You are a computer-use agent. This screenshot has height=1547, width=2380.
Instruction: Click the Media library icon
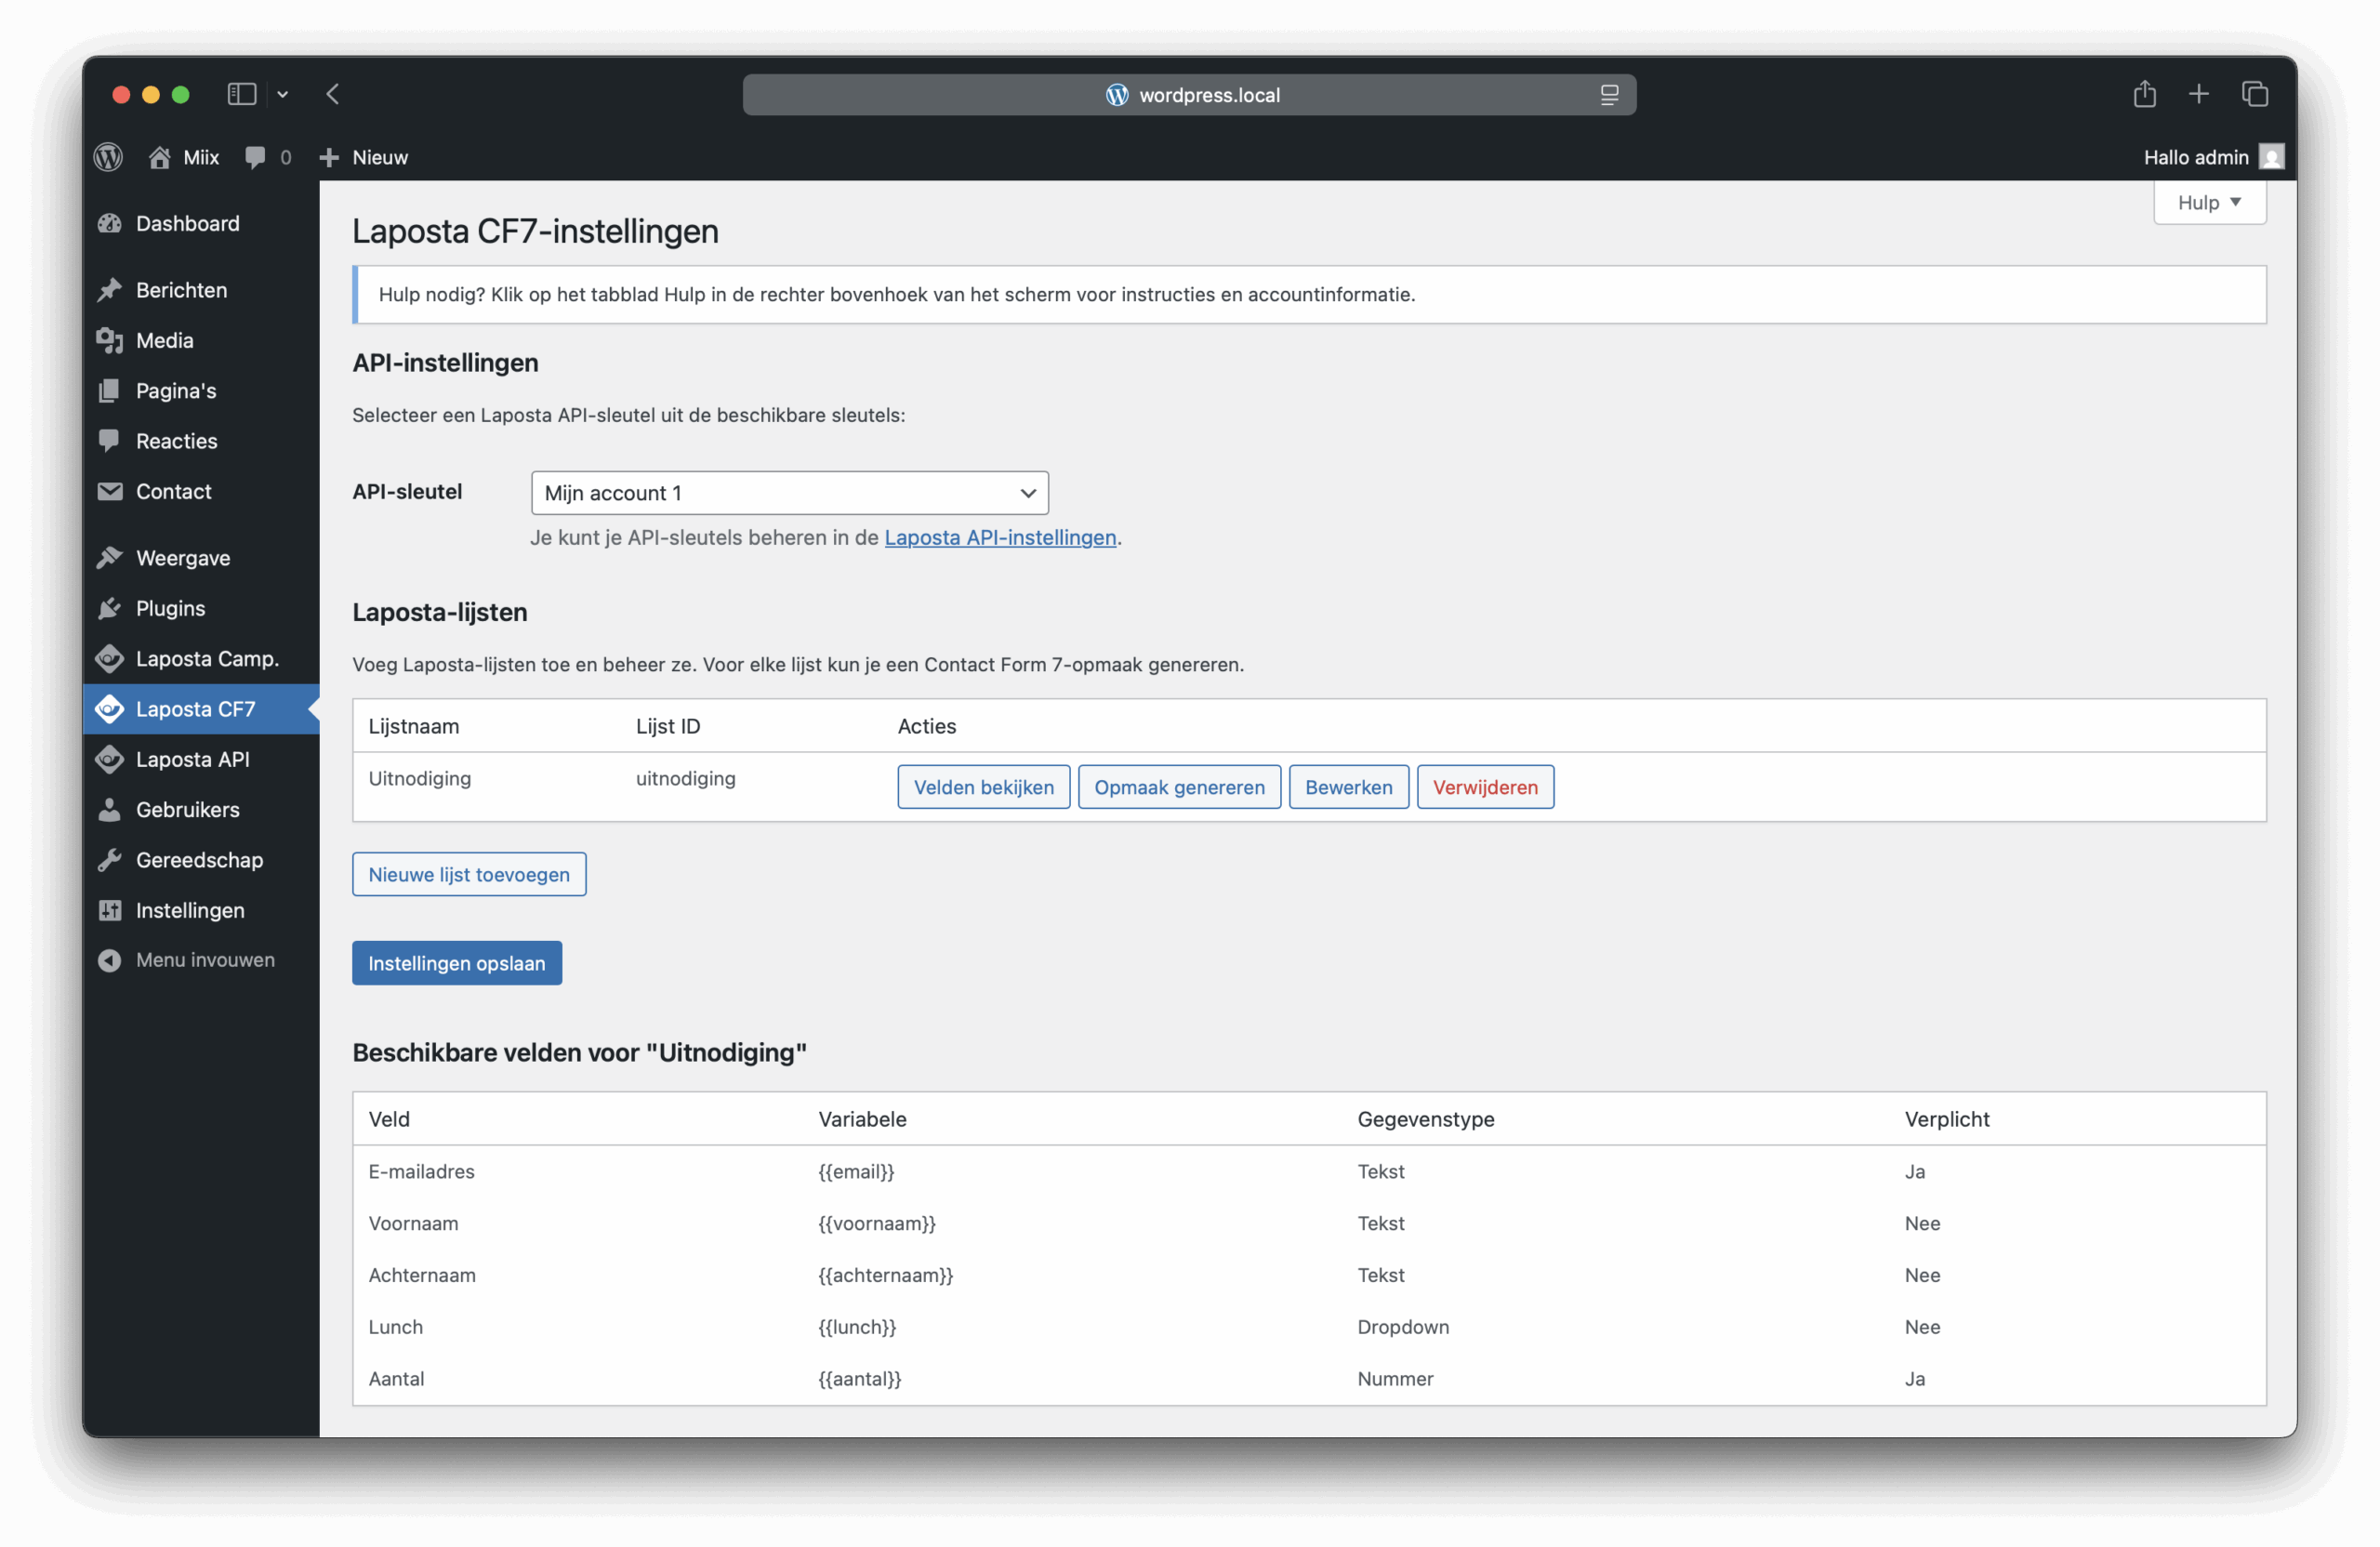(x=110, y=340)
